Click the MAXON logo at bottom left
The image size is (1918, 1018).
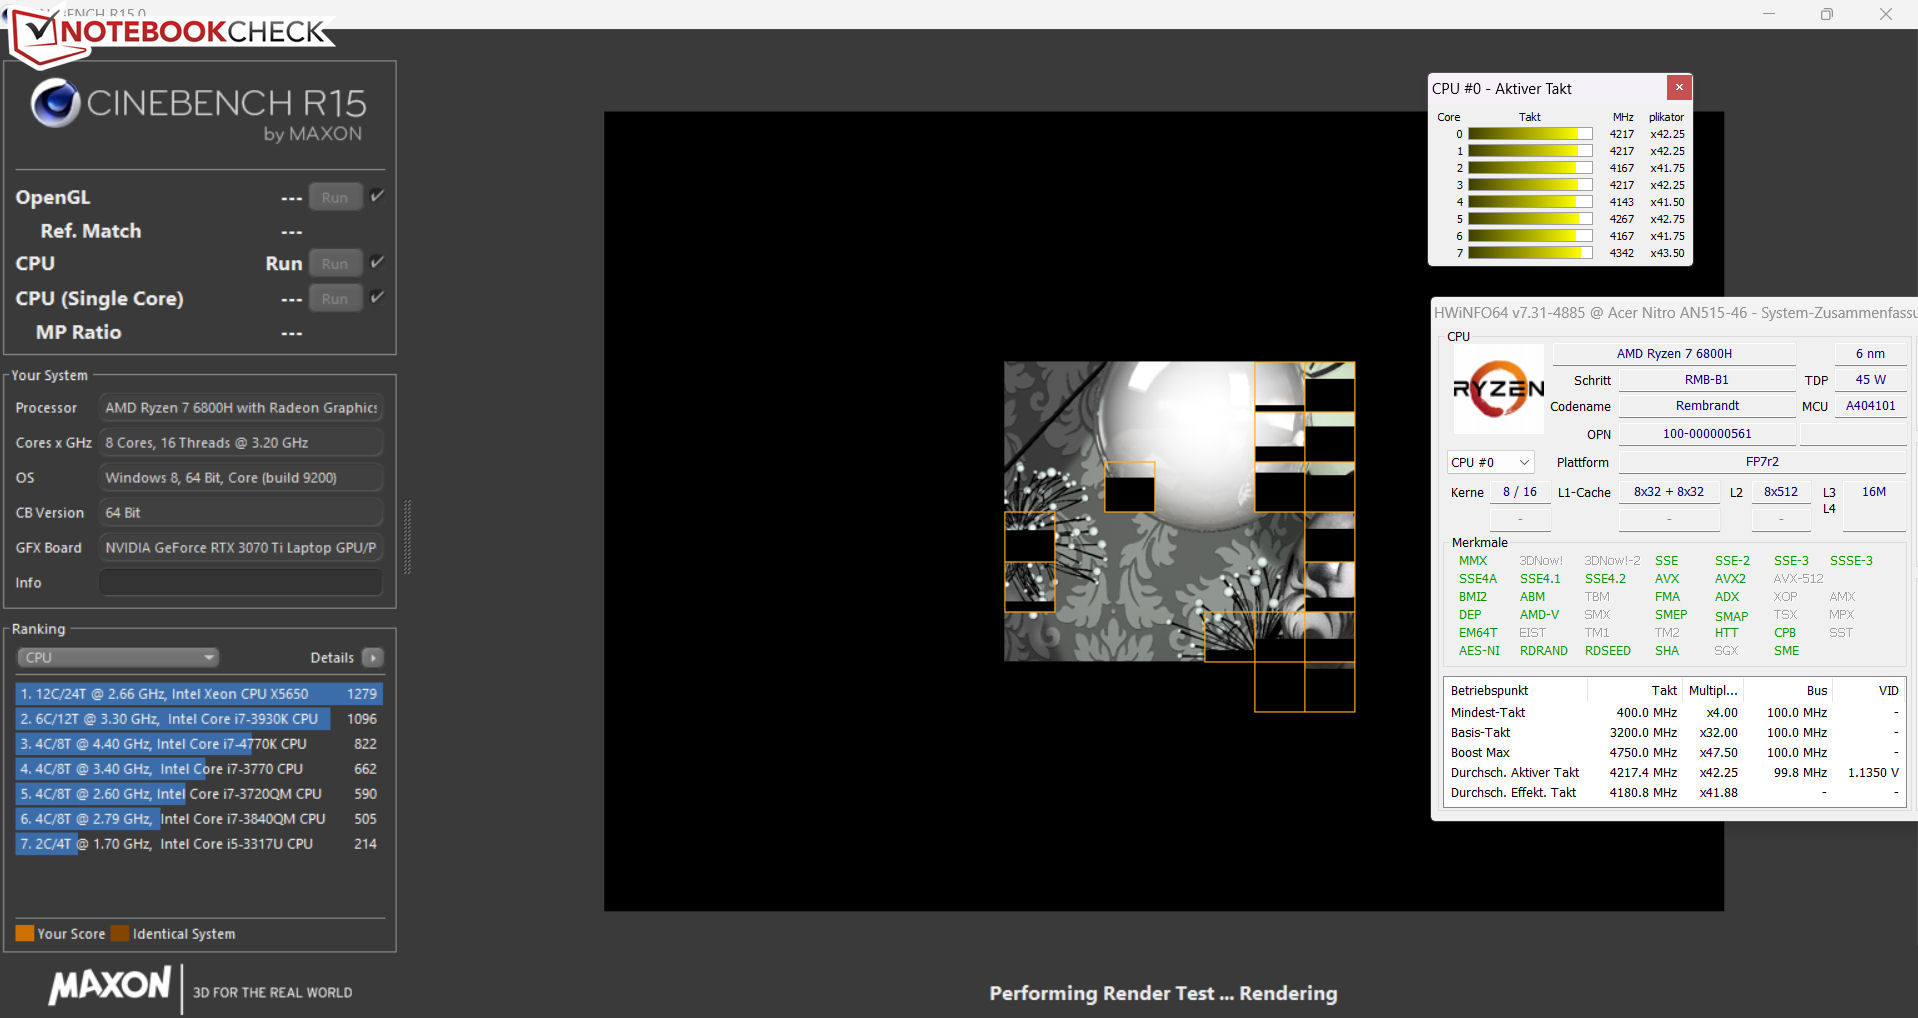pyautogui.click(x=110, y=986)
